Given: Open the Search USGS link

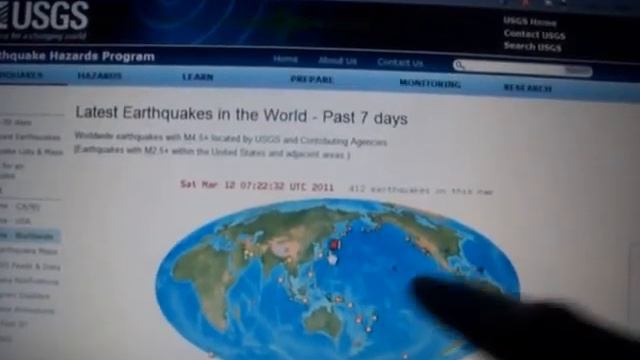Looking at the screenshot, I should point(532,47).
